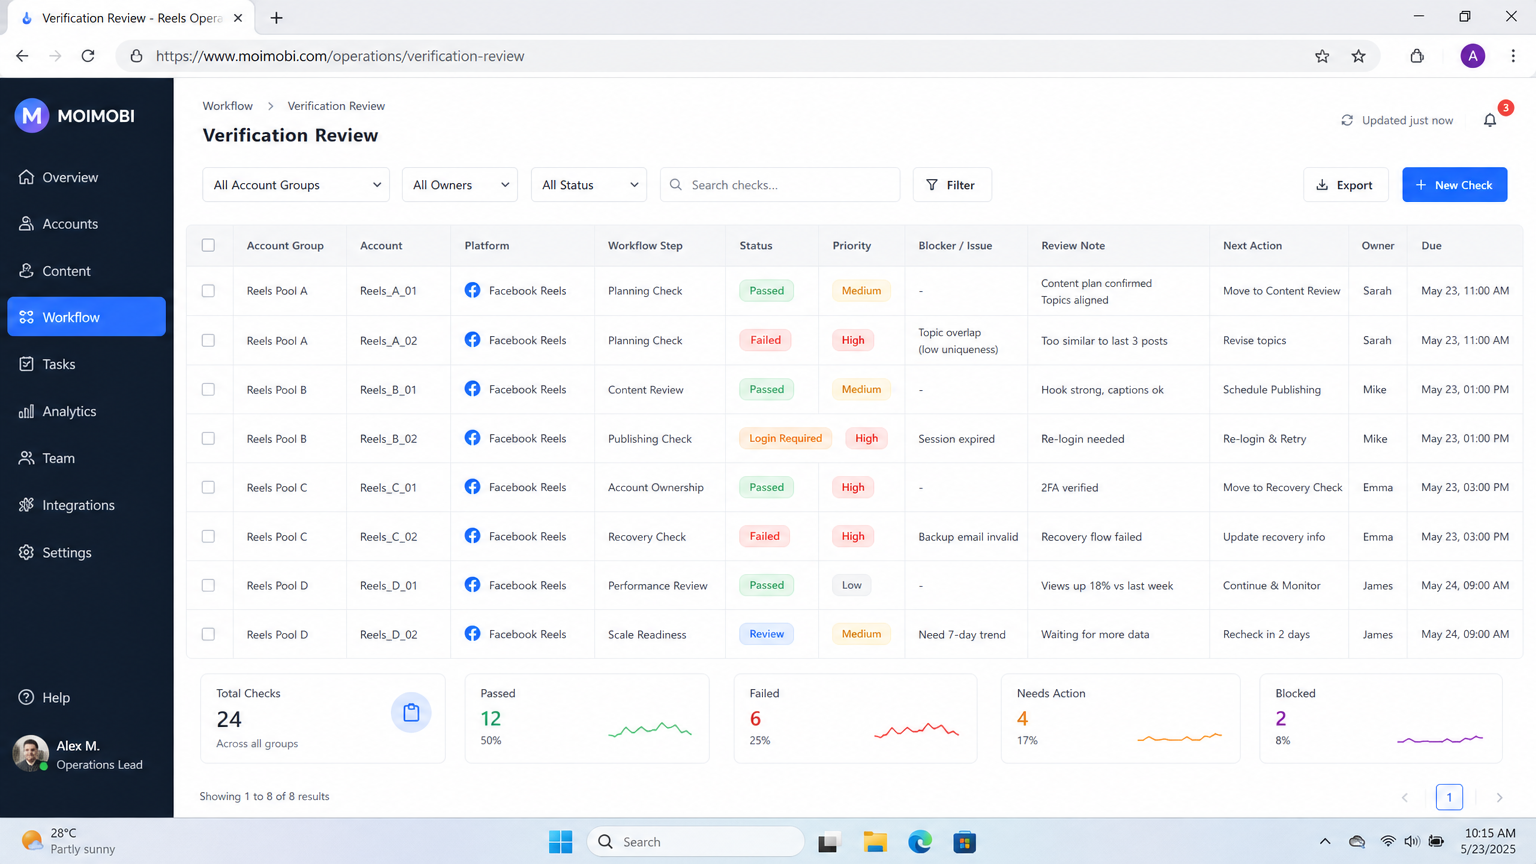The height and width of the screenshot is (864, 1536).
Task: Toggle the select-all checkbox in header
Action: pos(208,245)
